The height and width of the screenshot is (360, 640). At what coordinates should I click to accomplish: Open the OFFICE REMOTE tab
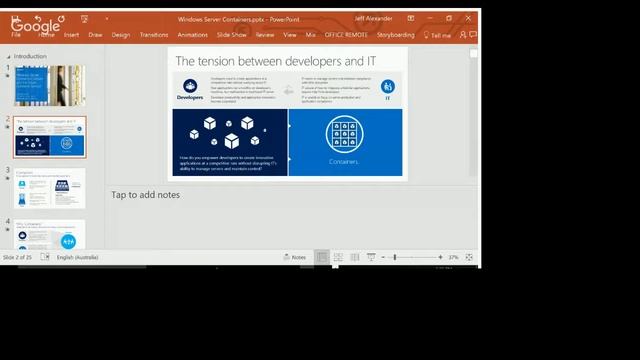346,35
